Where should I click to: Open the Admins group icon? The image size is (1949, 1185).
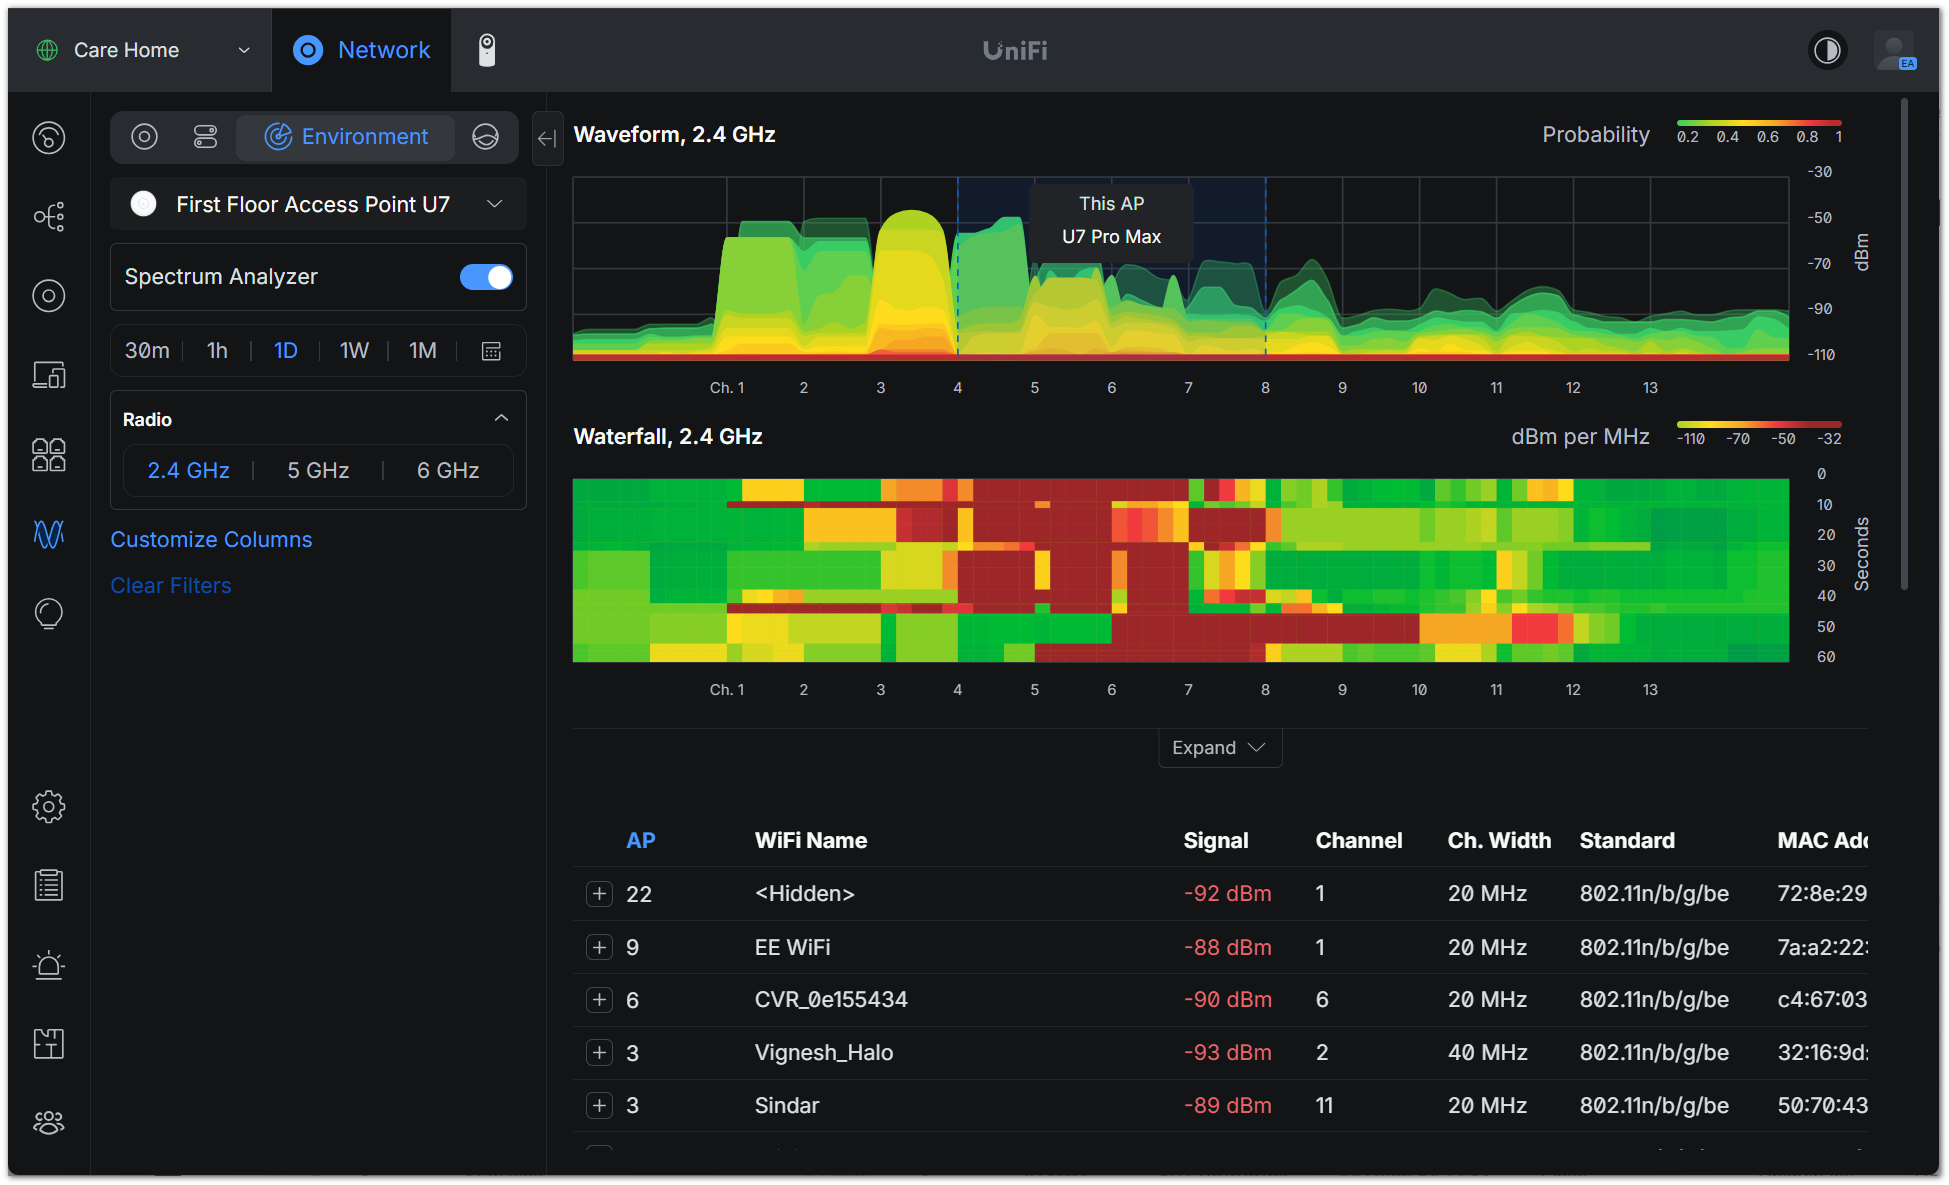48,1123
